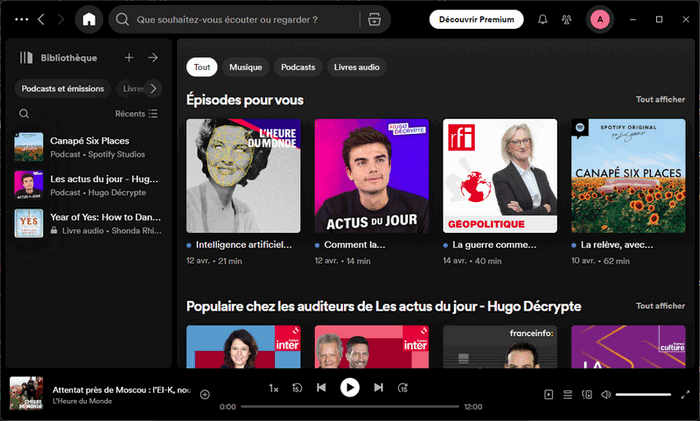The width and height of the screenshot is (700, 421).
Task: Select the Livres audio filter tab
Action: [357, 67]
